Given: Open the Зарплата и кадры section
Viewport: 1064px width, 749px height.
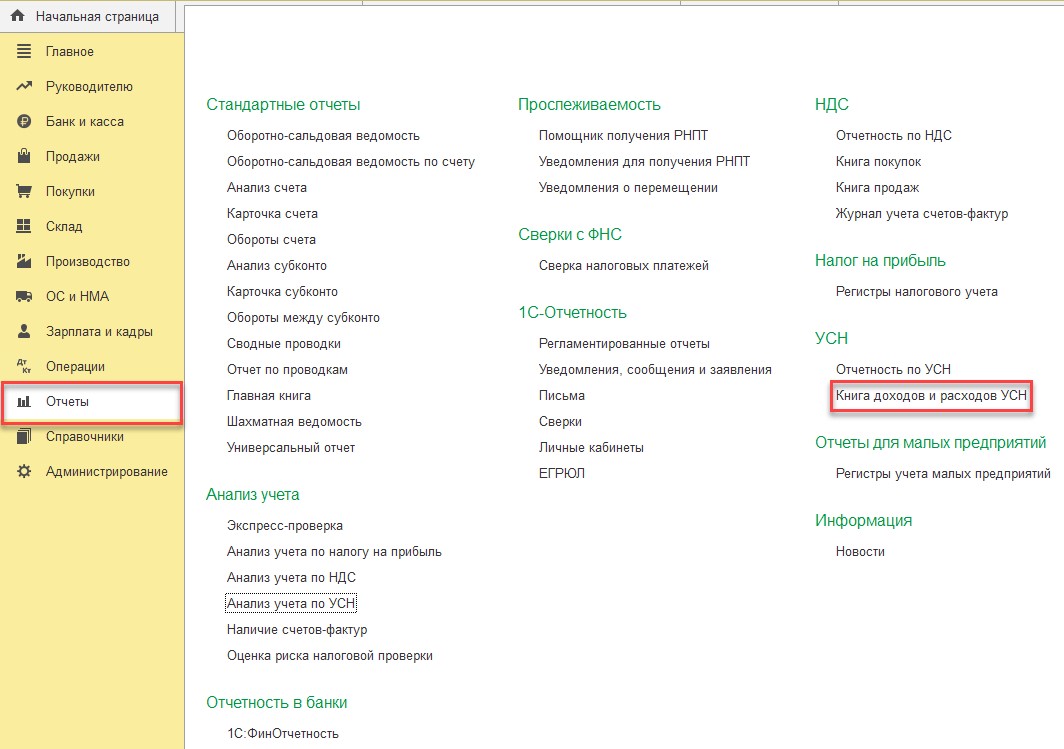Looking at the screenshot, I should [x=99, y=332].
